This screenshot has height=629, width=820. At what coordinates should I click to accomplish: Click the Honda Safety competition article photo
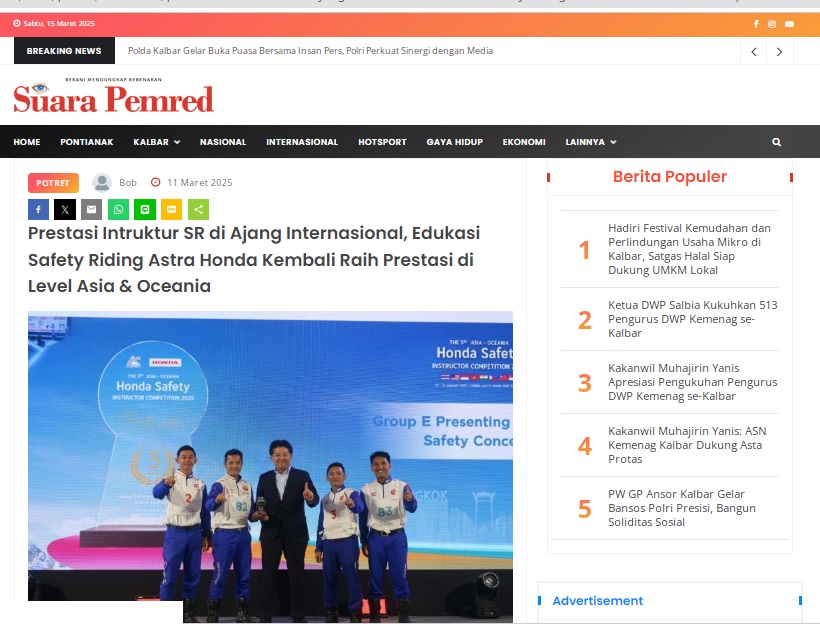click(270, 467)
